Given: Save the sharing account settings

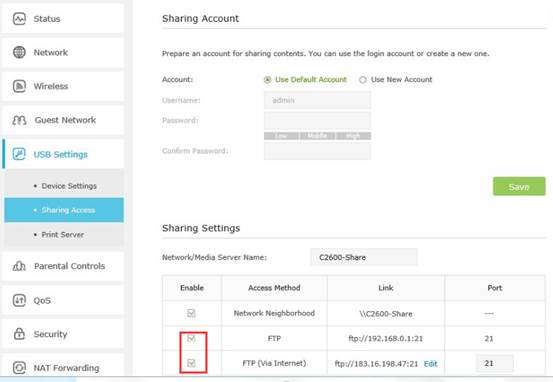Looking at the screenshot, I should [519, 186].
